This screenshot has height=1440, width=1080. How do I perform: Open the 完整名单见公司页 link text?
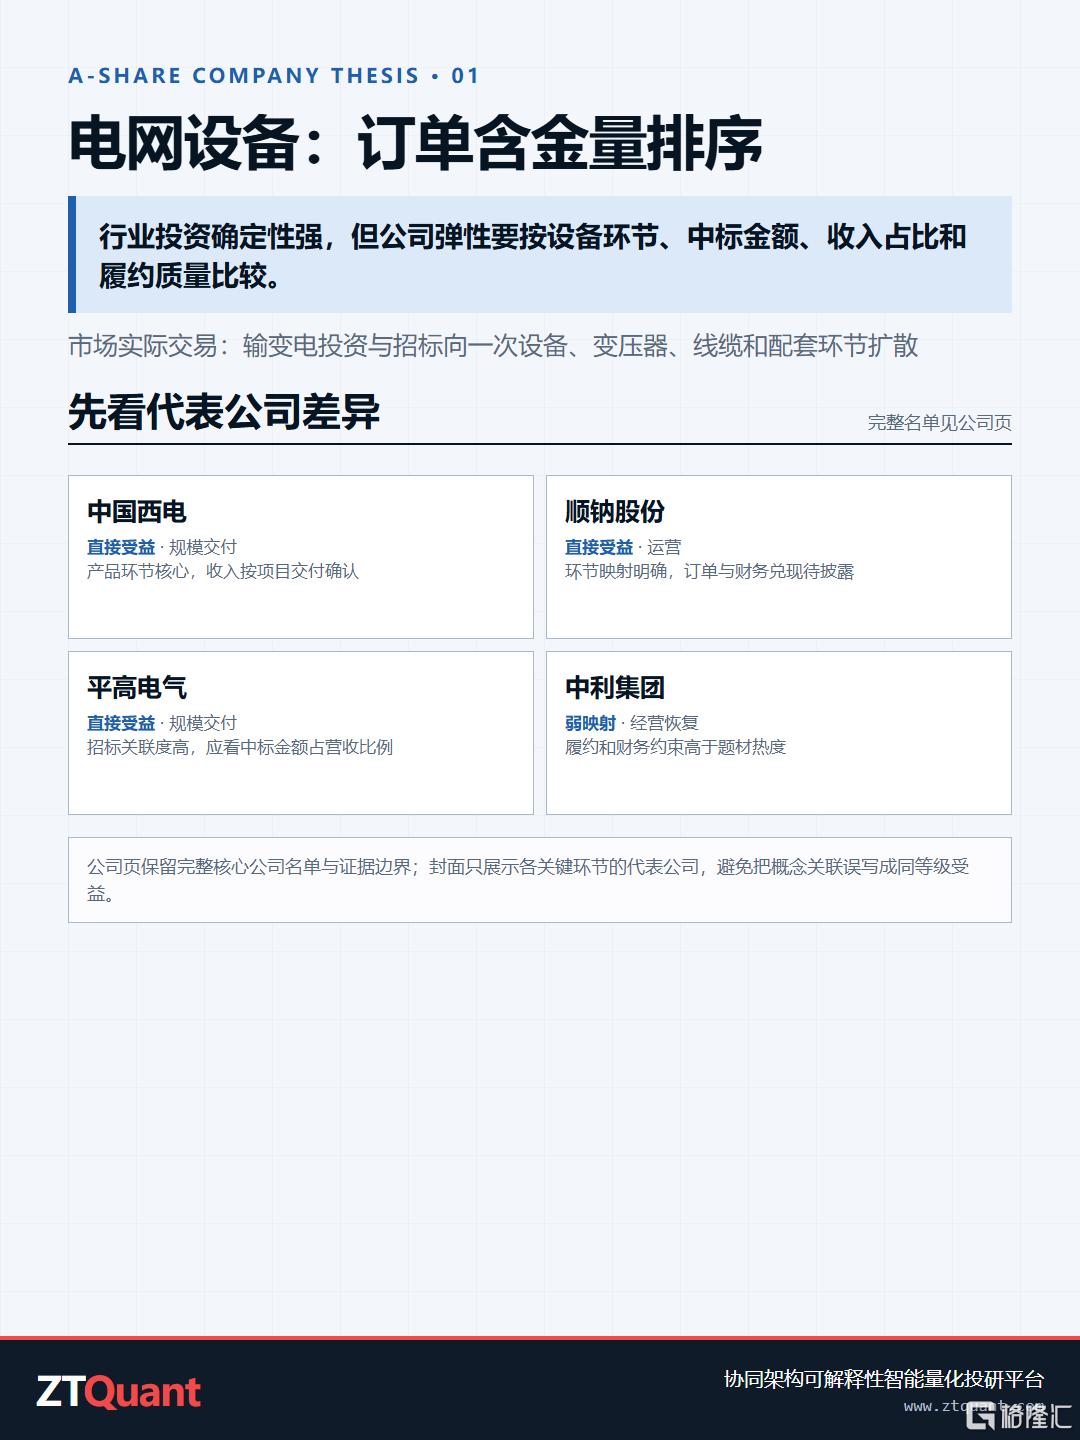[939, 423]
